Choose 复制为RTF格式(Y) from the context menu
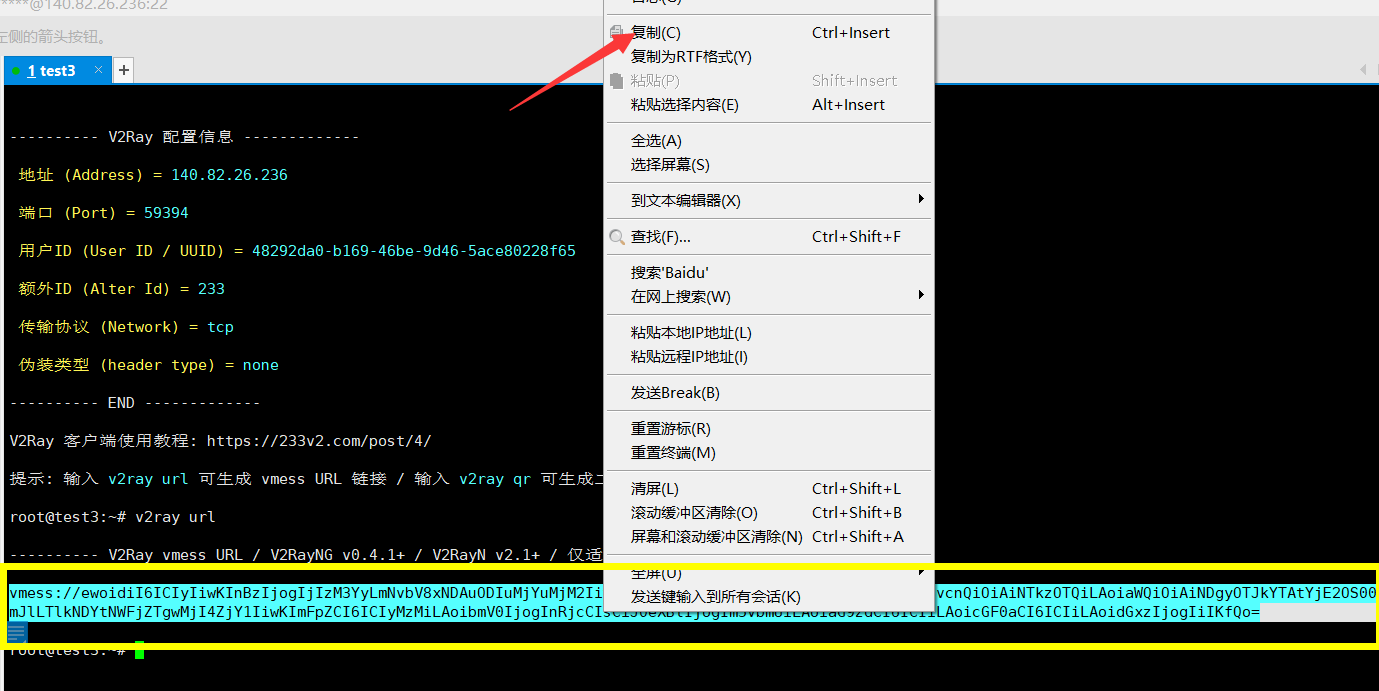This screenshot has height=691, width=1379. point(691,57)
